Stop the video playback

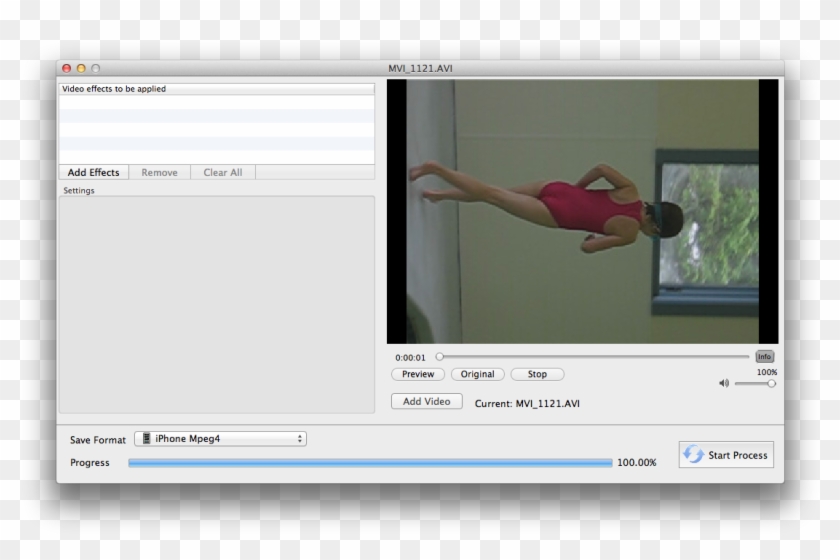pos(537,374)
